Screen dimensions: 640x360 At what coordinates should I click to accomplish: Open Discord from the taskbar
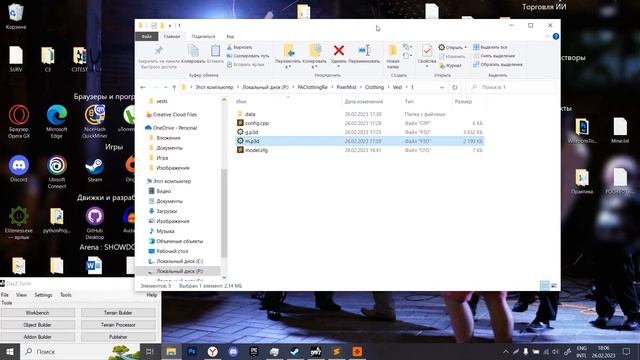click(x=233, y=351)
